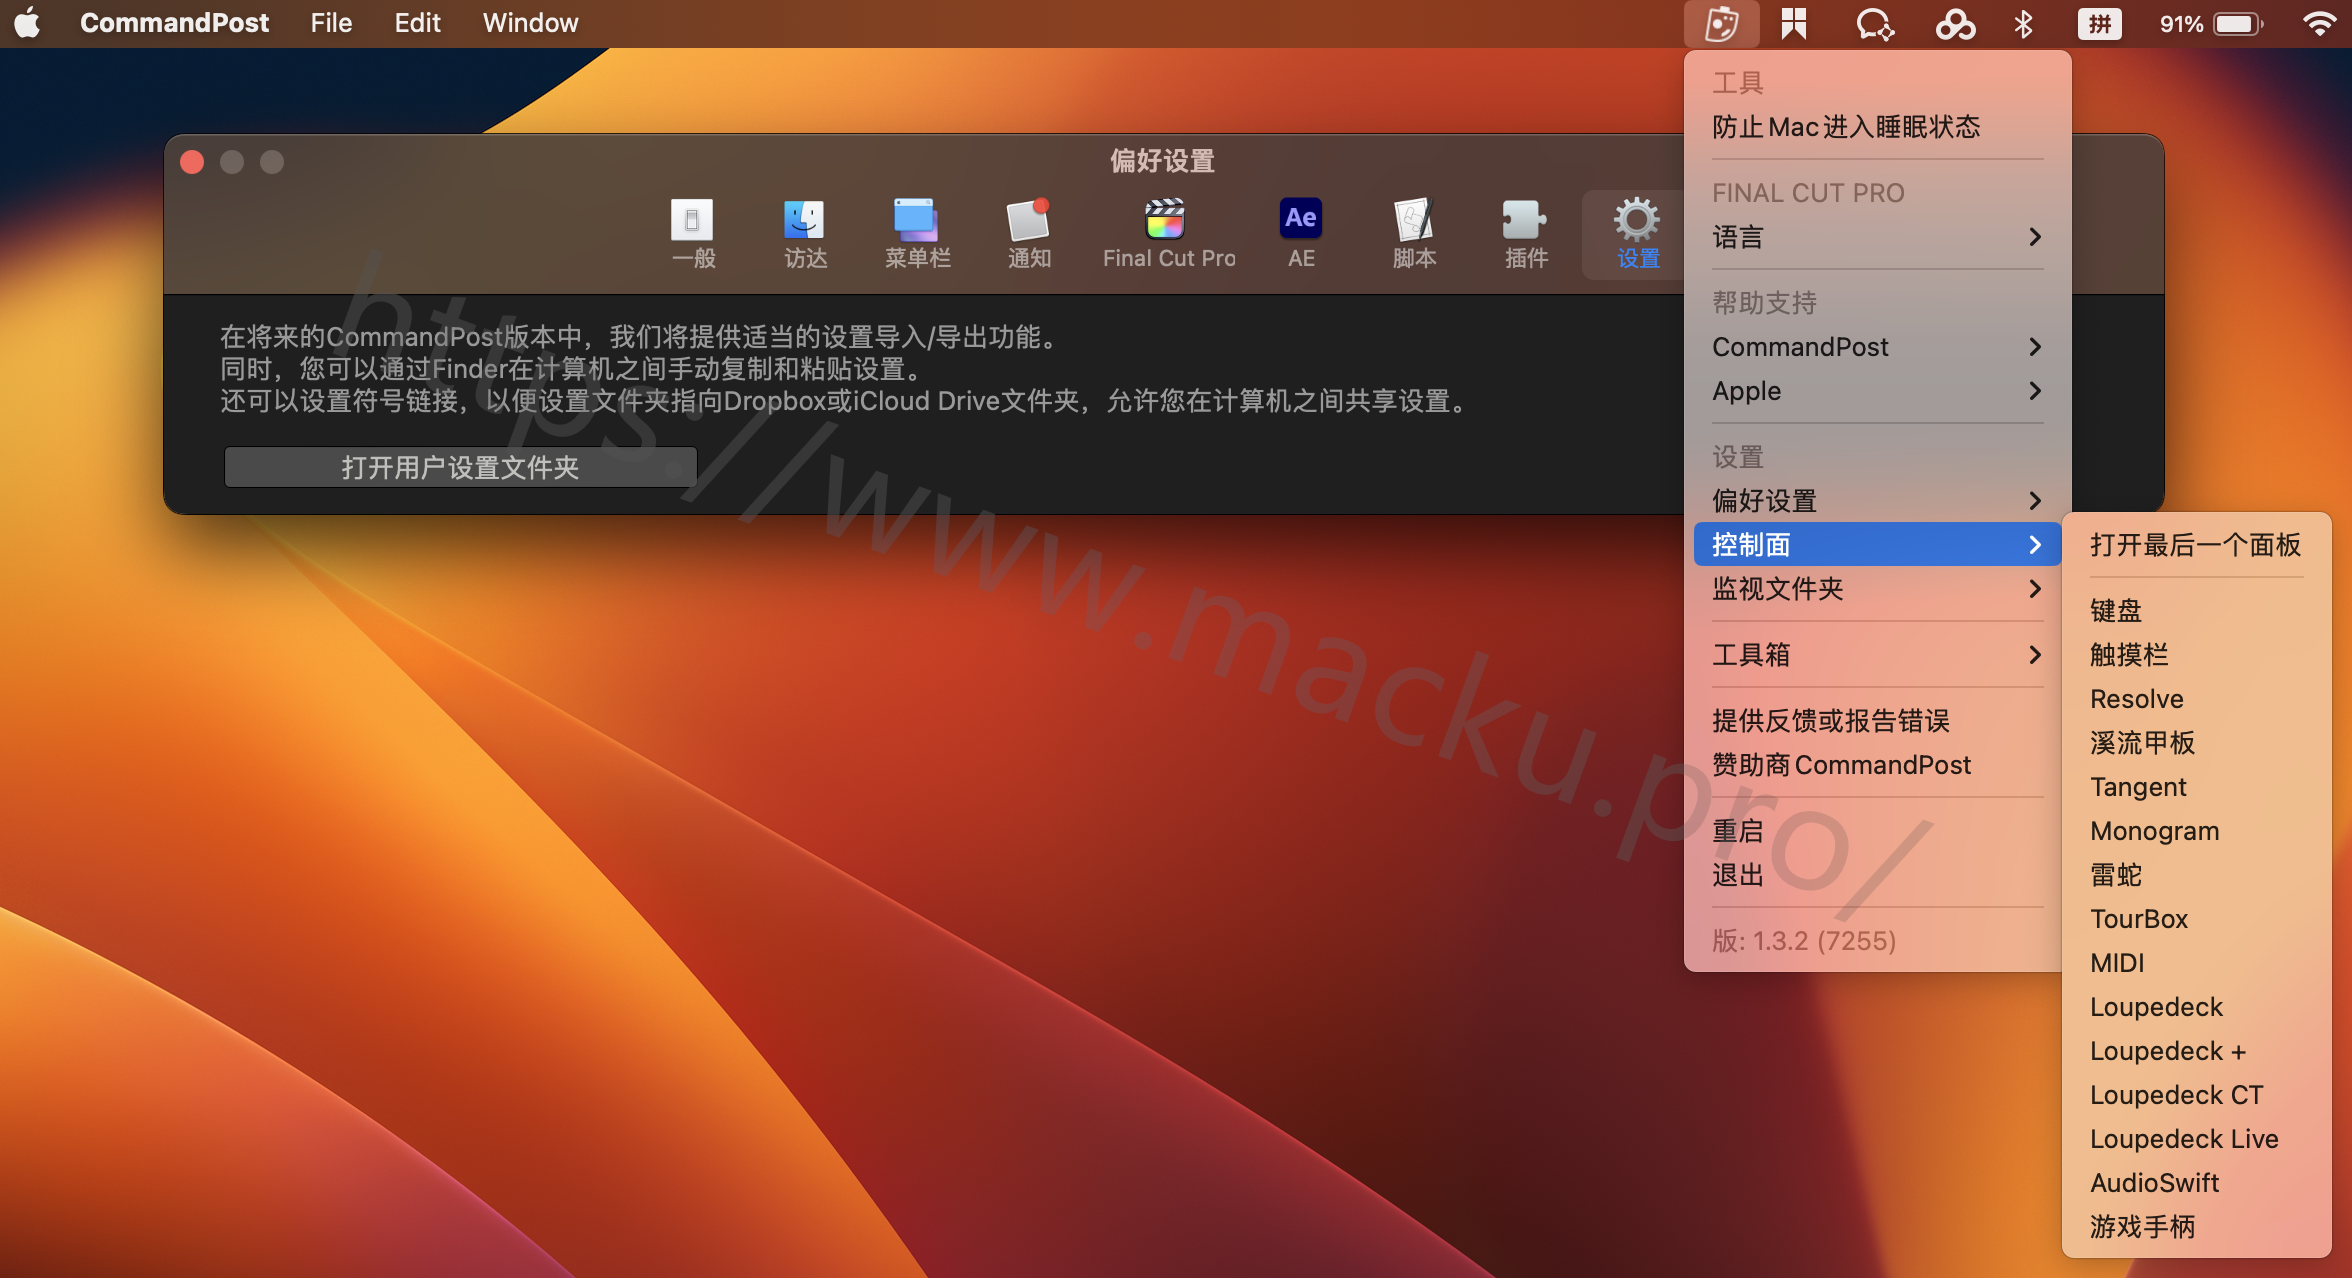The width and height of the screenshot is (2352, 1278).
Task: Open the Loupedeck Live control surface panel
Action: pyautogui.click(x=2197, y=1139)
